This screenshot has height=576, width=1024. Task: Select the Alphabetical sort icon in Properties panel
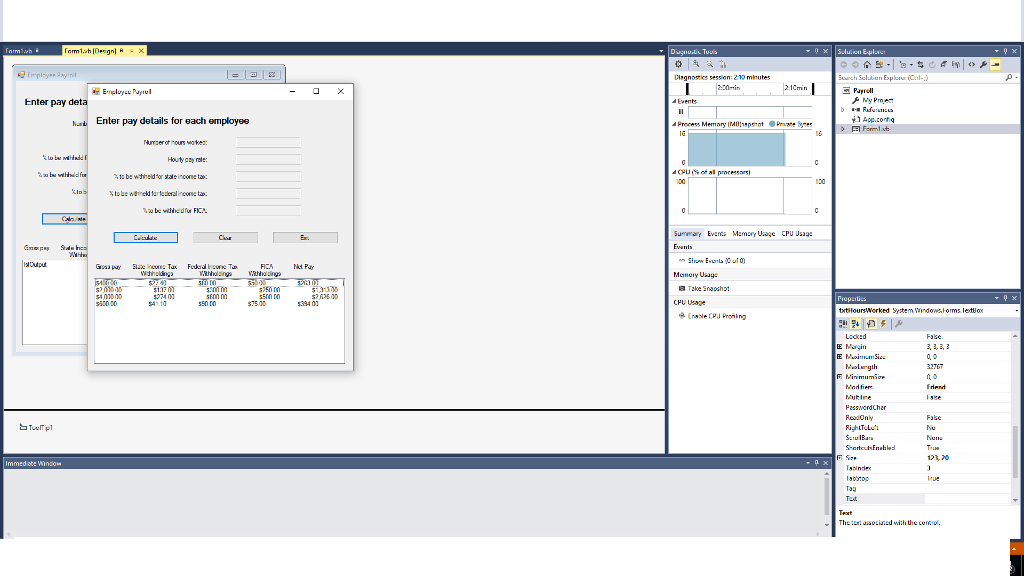click(855, 323)
